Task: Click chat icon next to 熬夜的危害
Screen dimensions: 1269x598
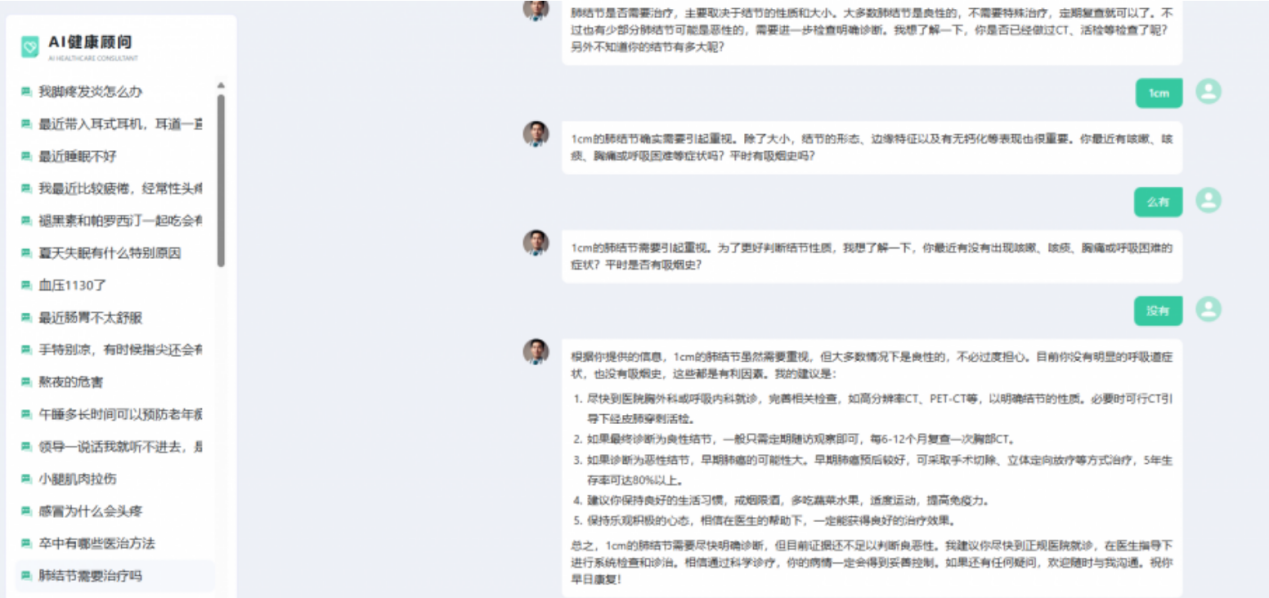Action: [x=26, y=382]
